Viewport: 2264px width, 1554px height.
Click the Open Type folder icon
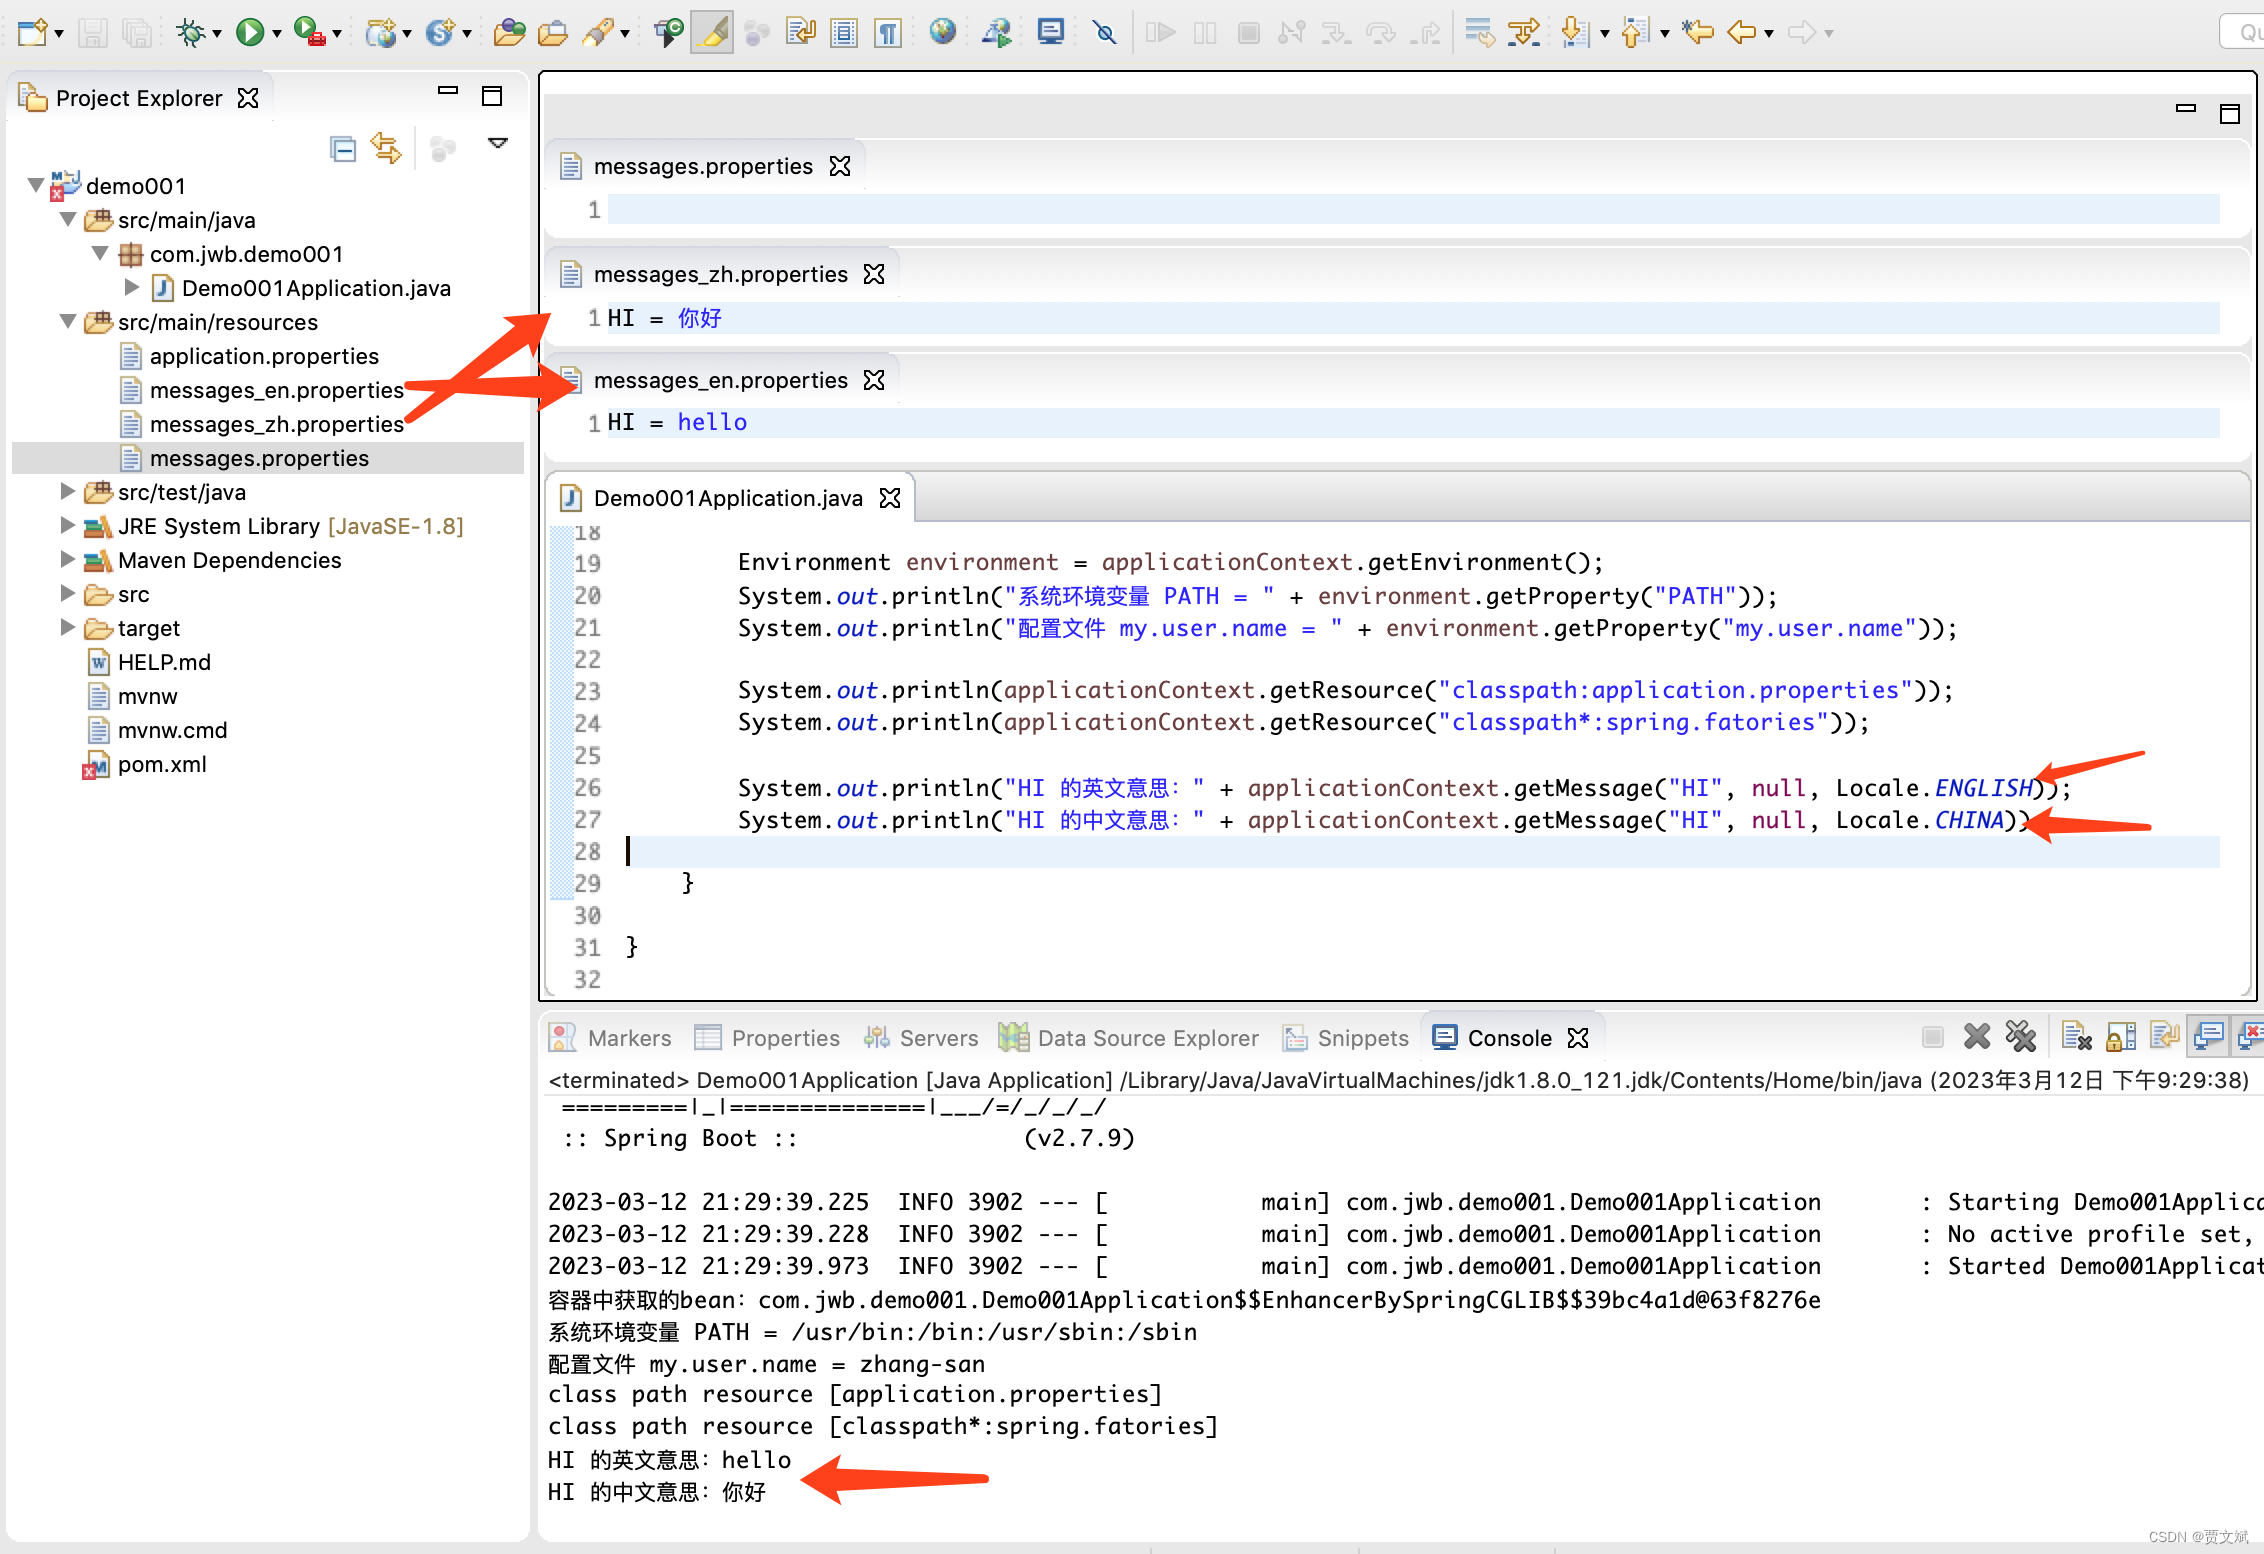click(509, 33)
